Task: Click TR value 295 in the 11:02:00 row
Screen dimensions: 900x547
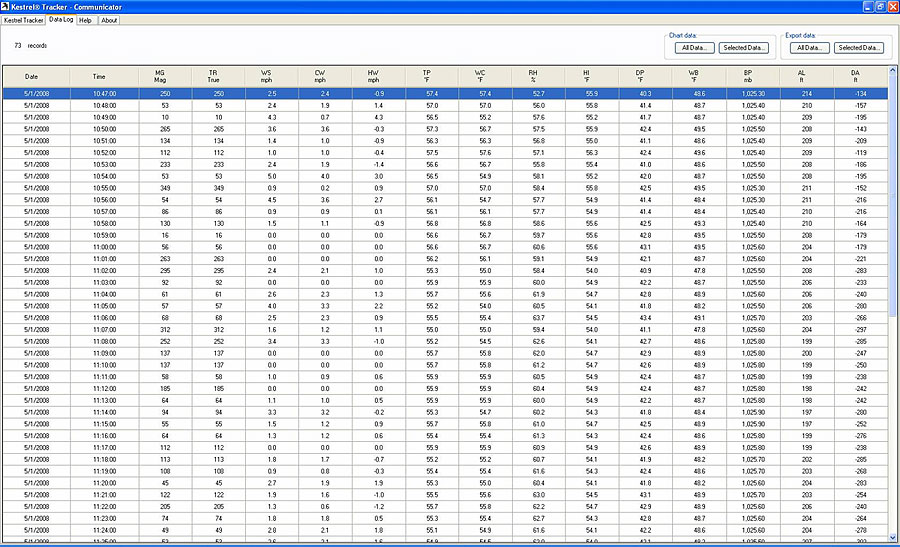Action: 219,271
